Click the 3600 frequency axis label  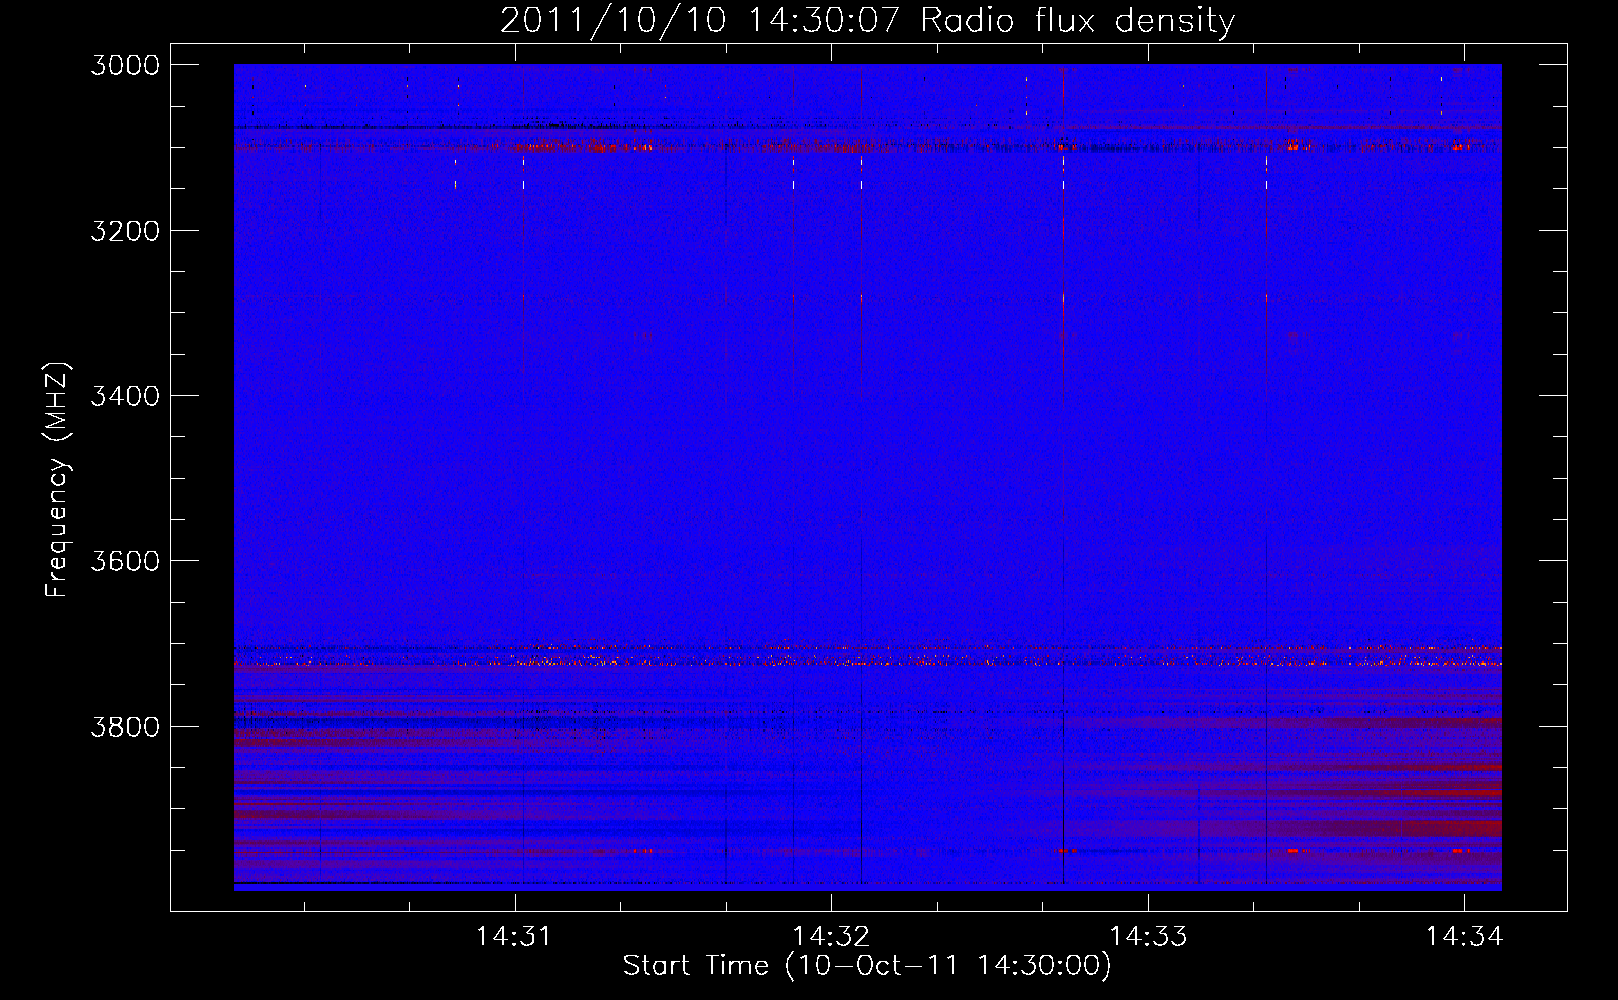[125, 561]
